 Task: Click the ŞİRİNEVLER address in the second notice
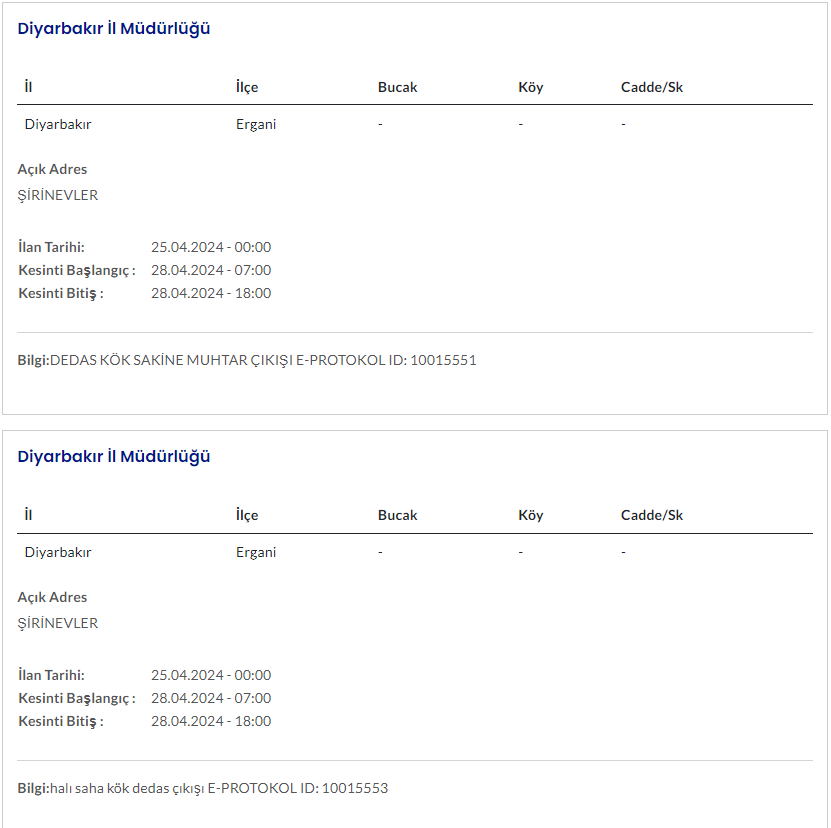[x=58, y=623]
